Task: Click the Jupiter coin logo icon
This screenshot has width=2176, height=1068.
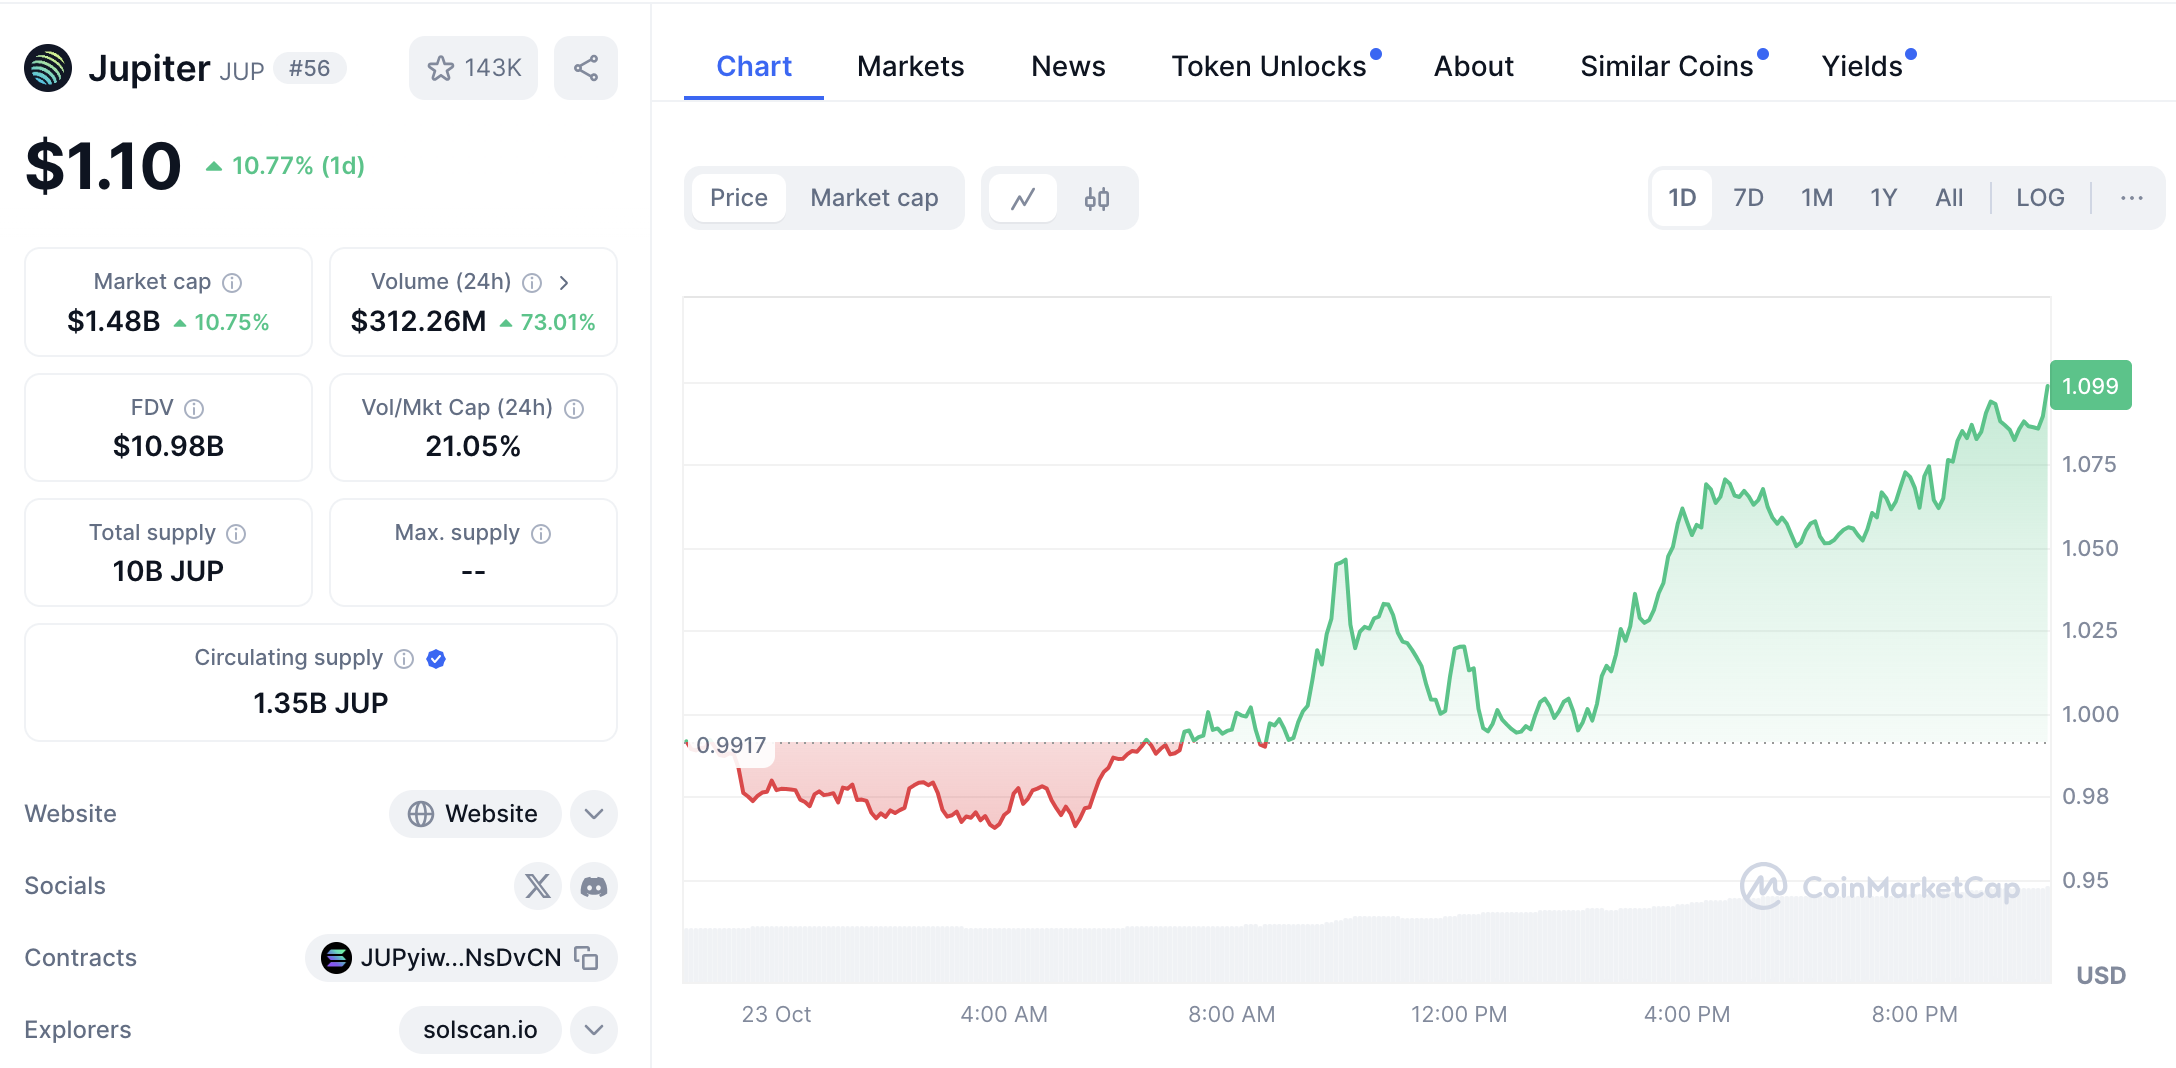Action: [48, 68]
